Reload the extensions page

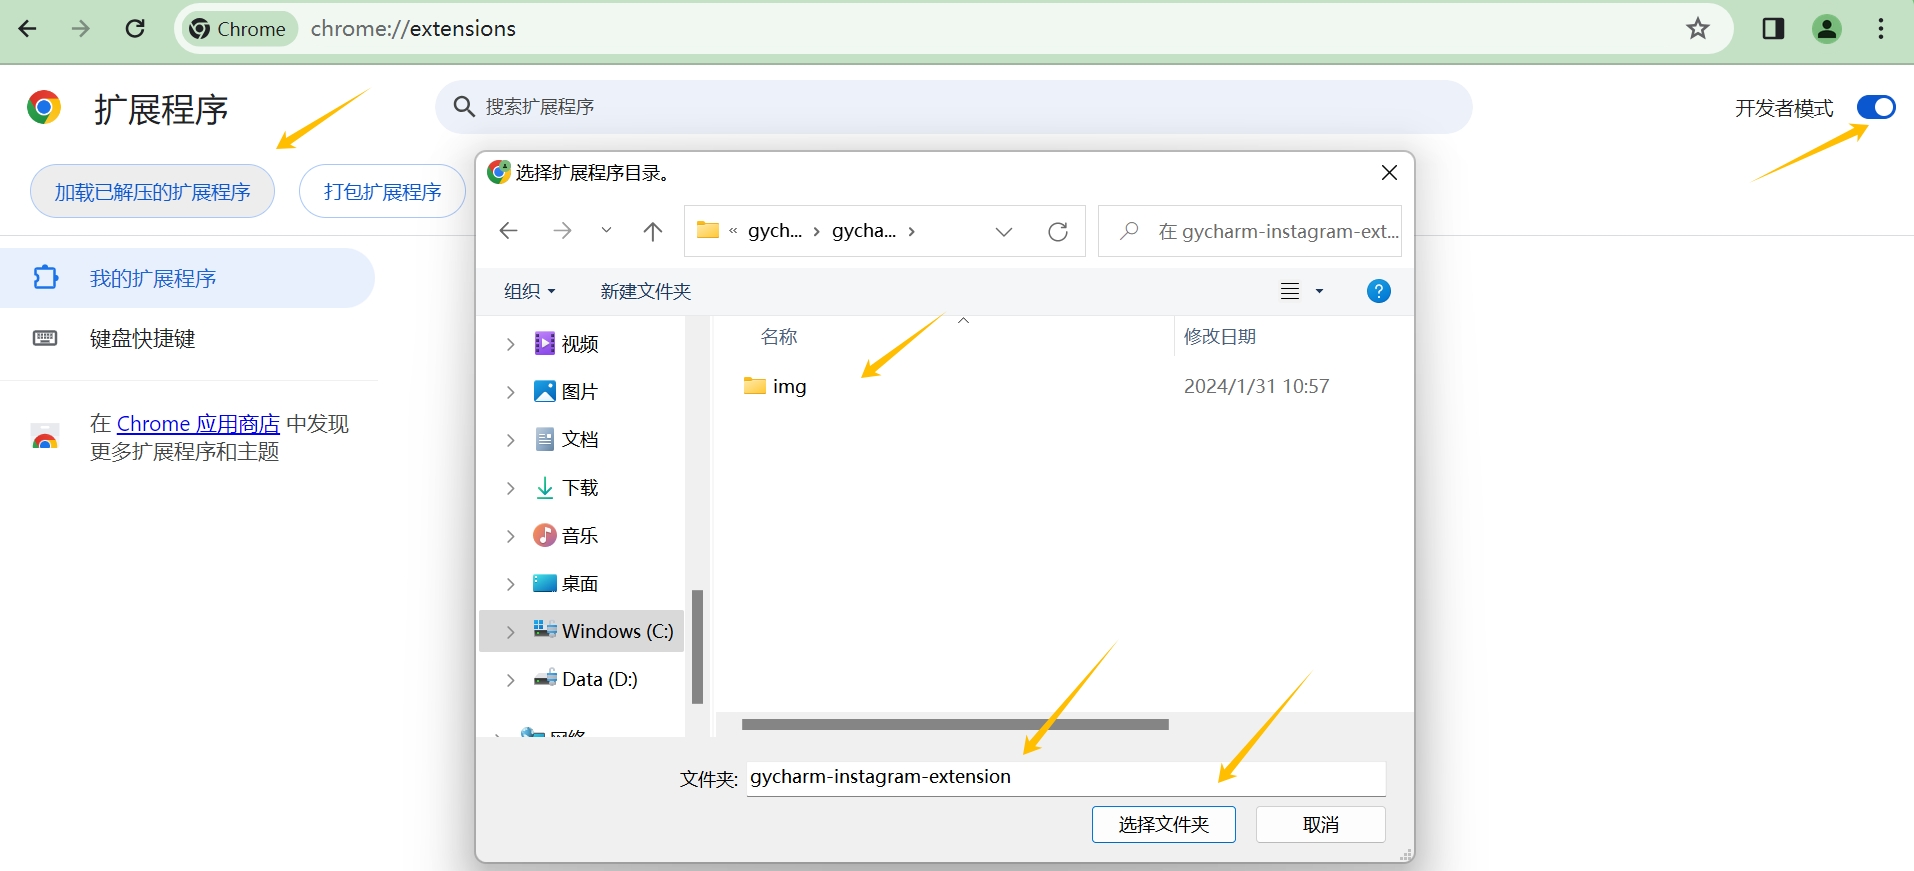135,29
